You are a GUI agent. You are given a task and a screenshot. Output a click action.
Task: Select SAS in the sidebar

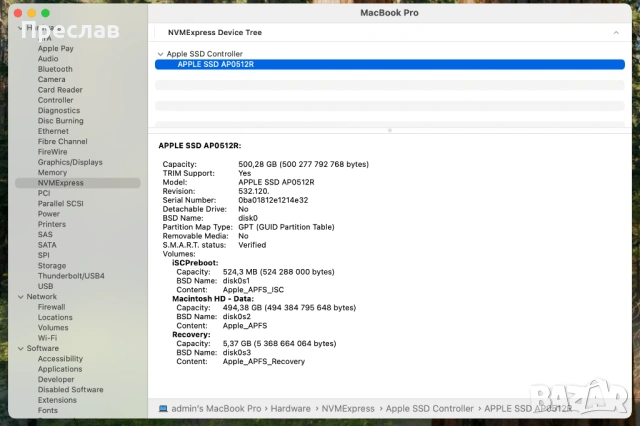[45, 234]
